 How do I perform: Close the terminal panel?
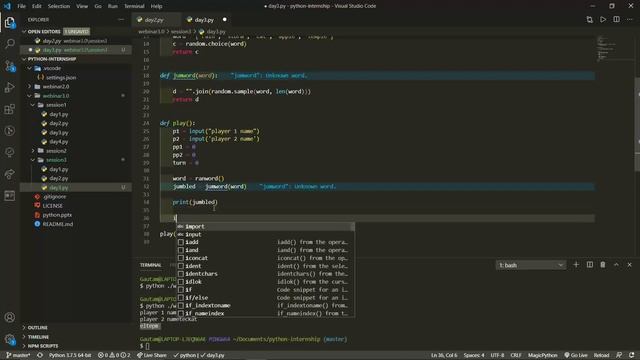point(629,265)
